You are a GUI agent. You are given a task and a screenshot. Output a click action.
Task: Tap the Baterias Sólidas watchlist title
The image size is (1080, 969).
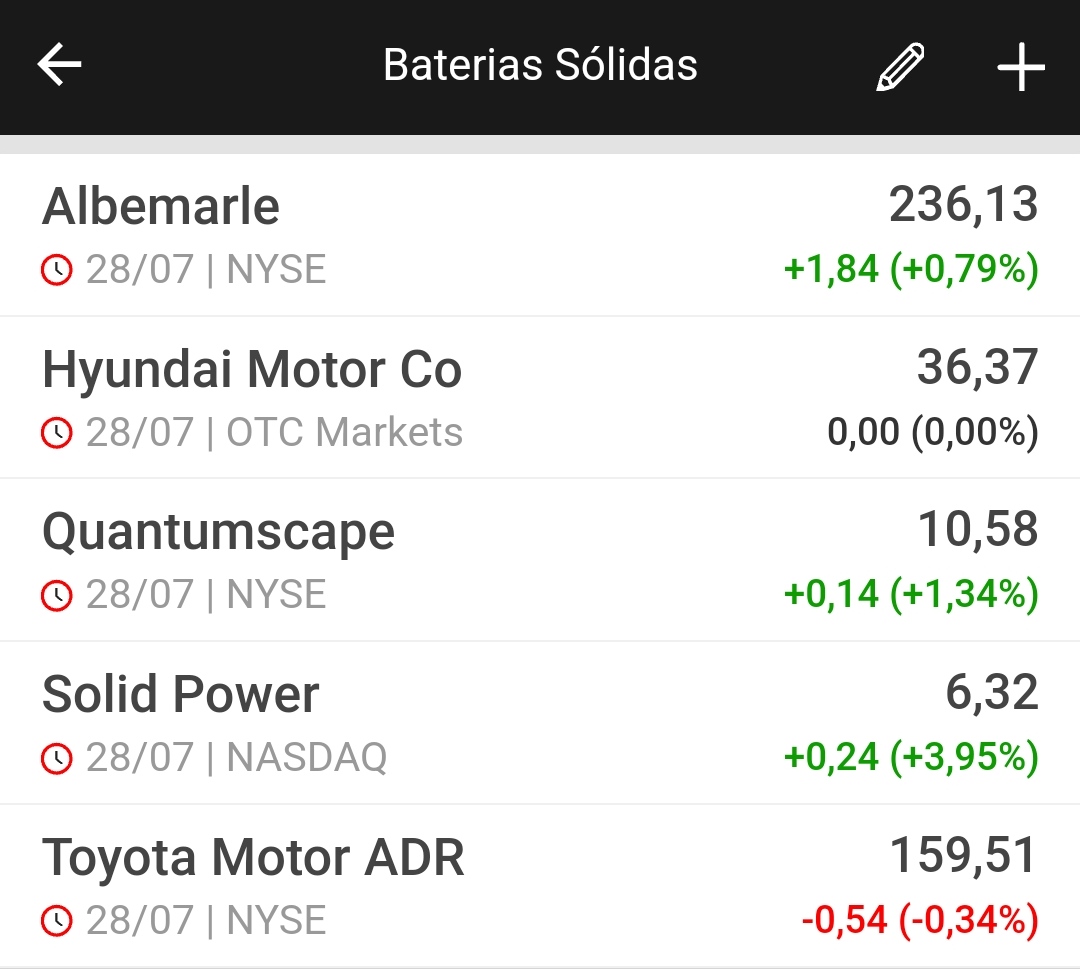tap(540, 66)
